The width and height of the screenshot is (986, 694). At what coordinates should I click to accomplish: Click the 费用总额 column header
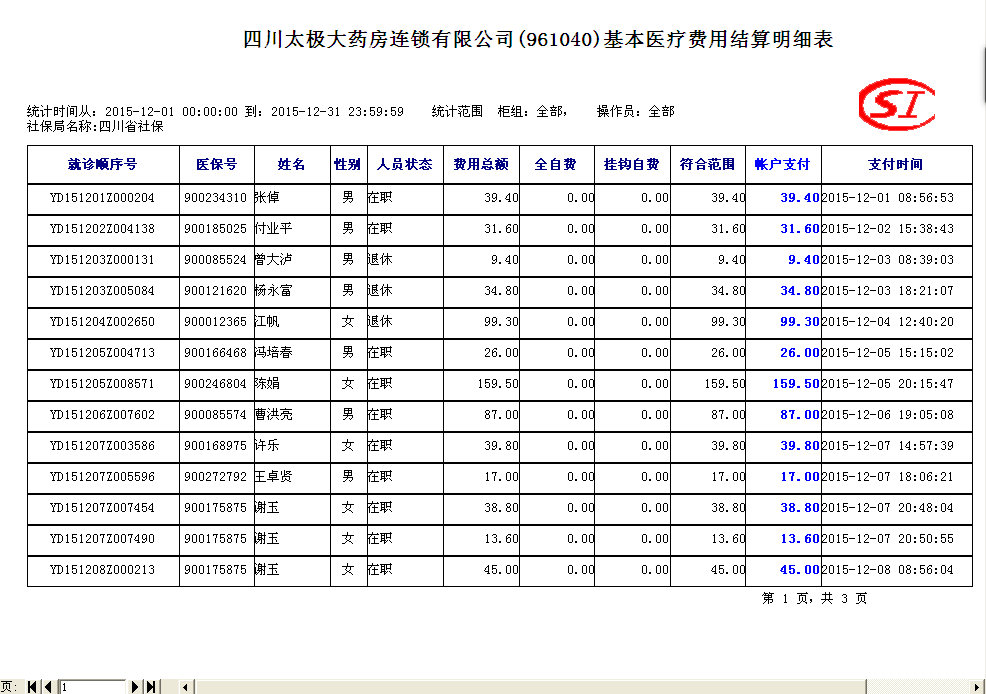(481, 165)
